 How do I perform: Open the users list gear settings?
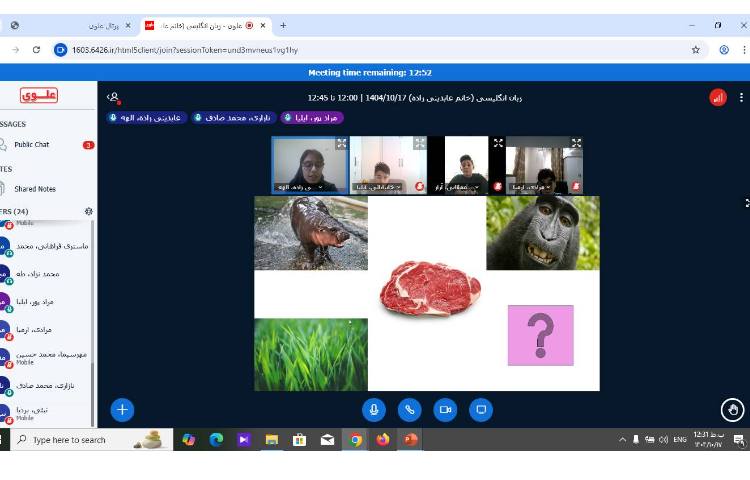(x=88, y=211)
